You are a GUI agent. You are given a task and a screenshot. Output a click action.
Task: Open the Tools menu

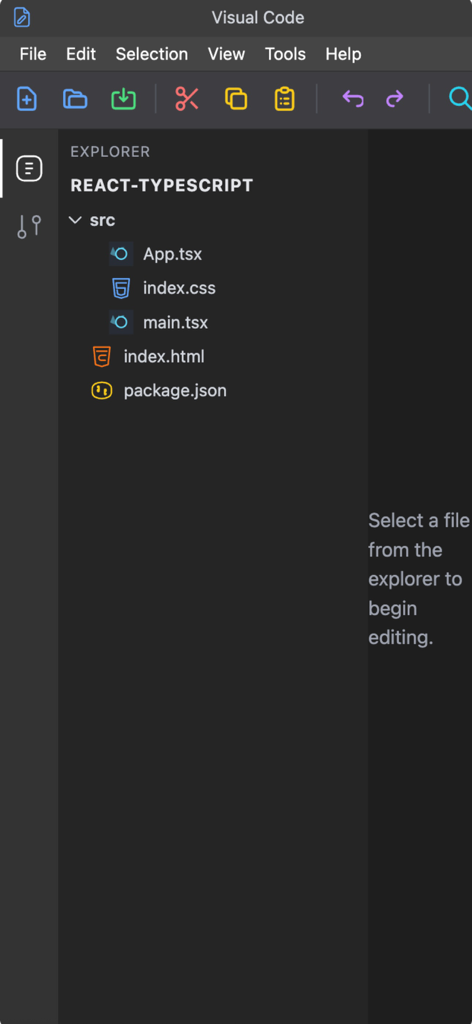pyautogui.click(x=285, y=54)
